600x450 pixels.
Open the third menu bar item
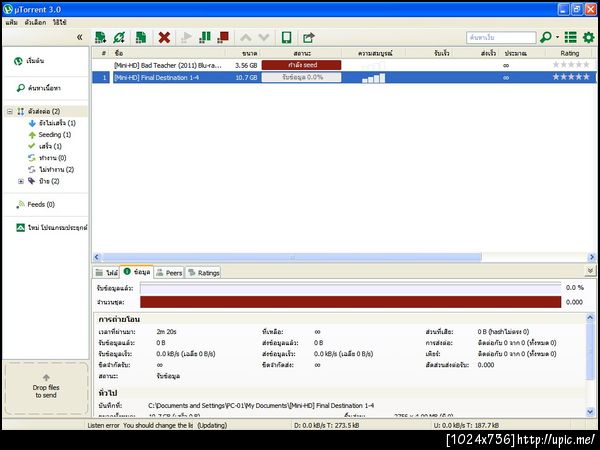point(59,22)
